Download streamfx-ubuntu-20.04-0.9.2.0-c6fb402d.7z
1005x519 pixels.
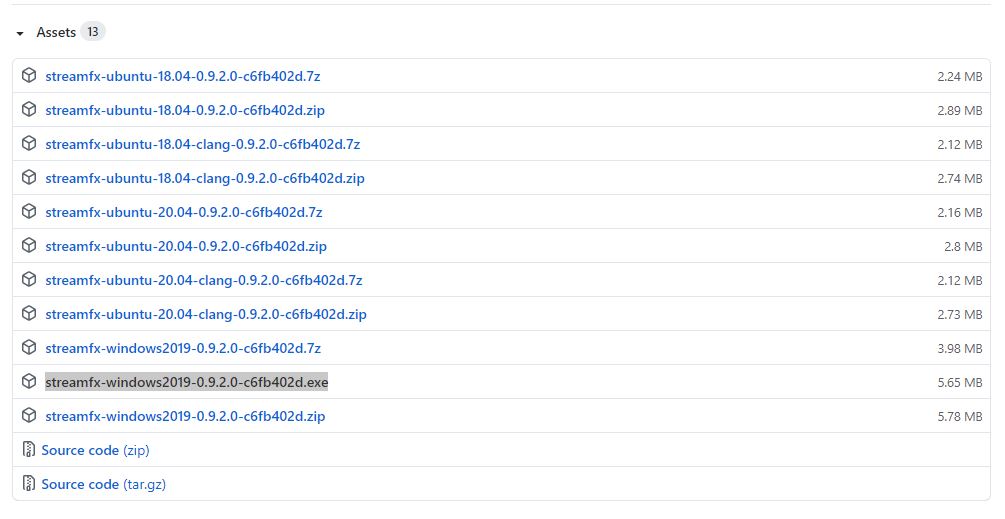(183, 212)
